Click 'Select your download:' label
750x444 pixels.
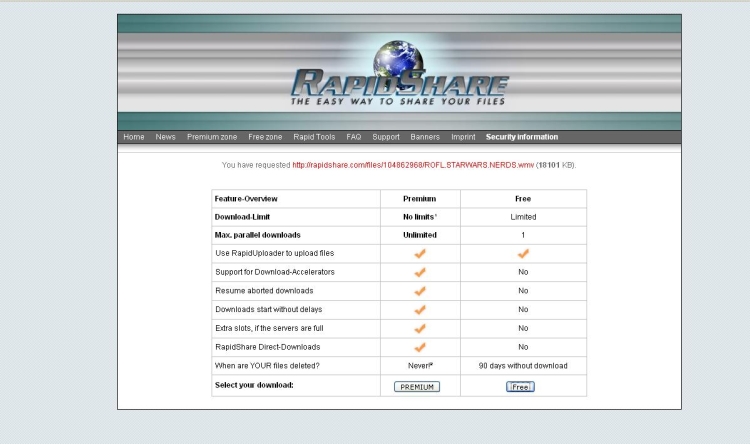[x=254, y=385]
